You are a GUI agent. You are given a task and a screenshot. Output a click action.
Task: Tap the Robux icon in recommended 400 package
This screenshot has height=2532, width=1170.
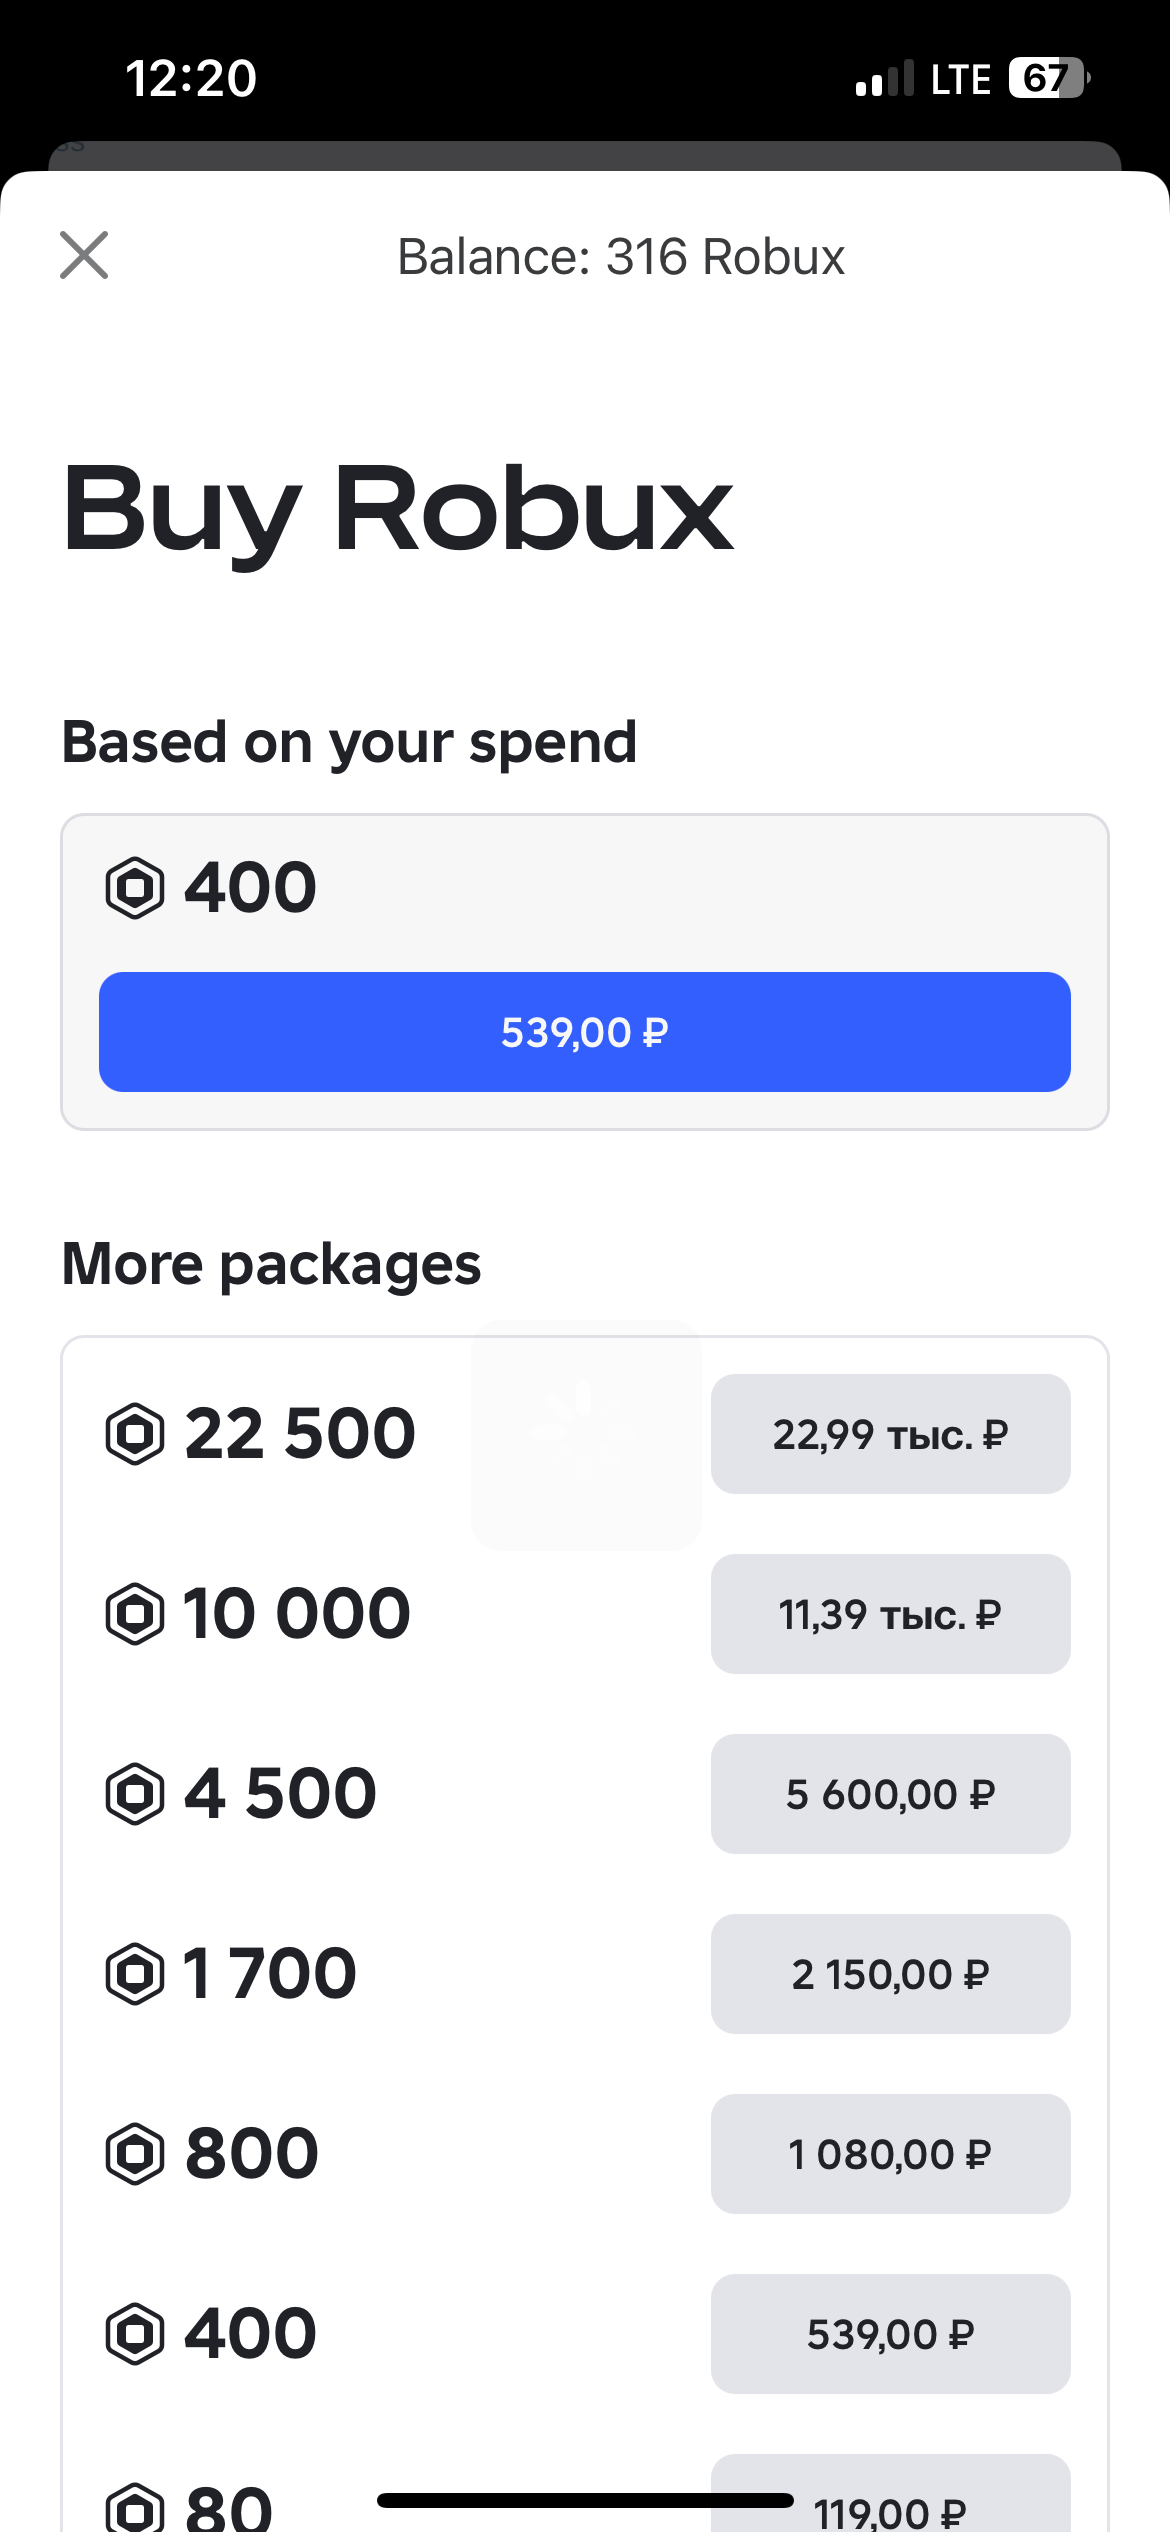coord(135,887)
